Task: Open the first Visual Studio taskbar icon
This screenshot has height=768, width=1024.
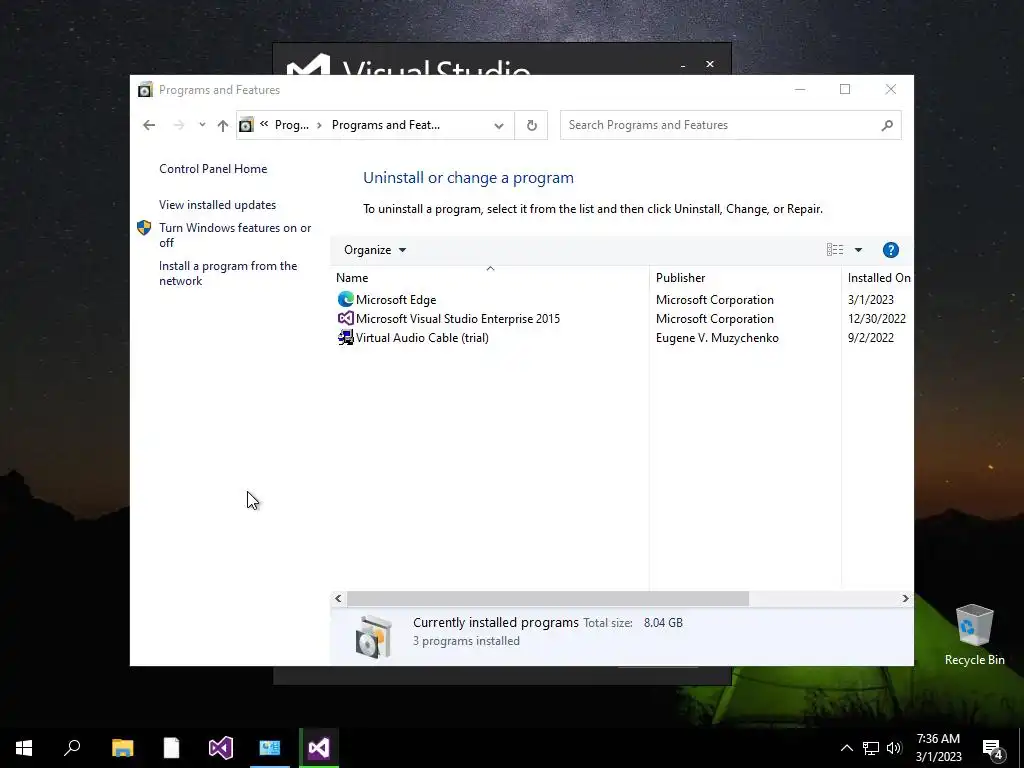Action: tap(221, 748)
